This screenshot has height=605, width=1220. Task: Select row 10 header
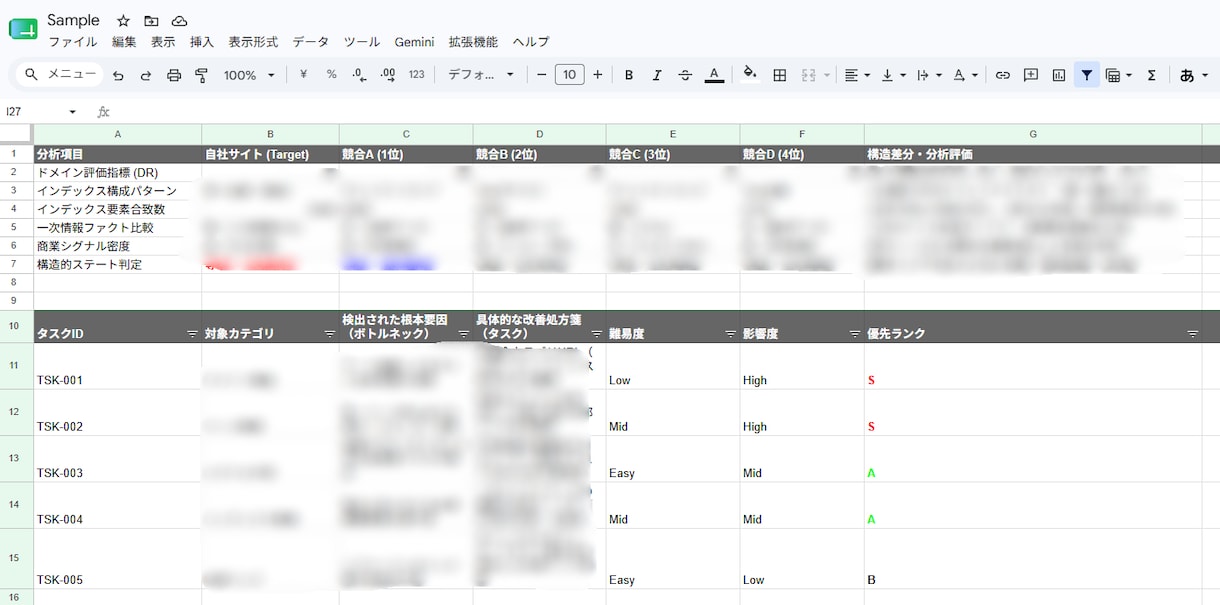(16, 326)
